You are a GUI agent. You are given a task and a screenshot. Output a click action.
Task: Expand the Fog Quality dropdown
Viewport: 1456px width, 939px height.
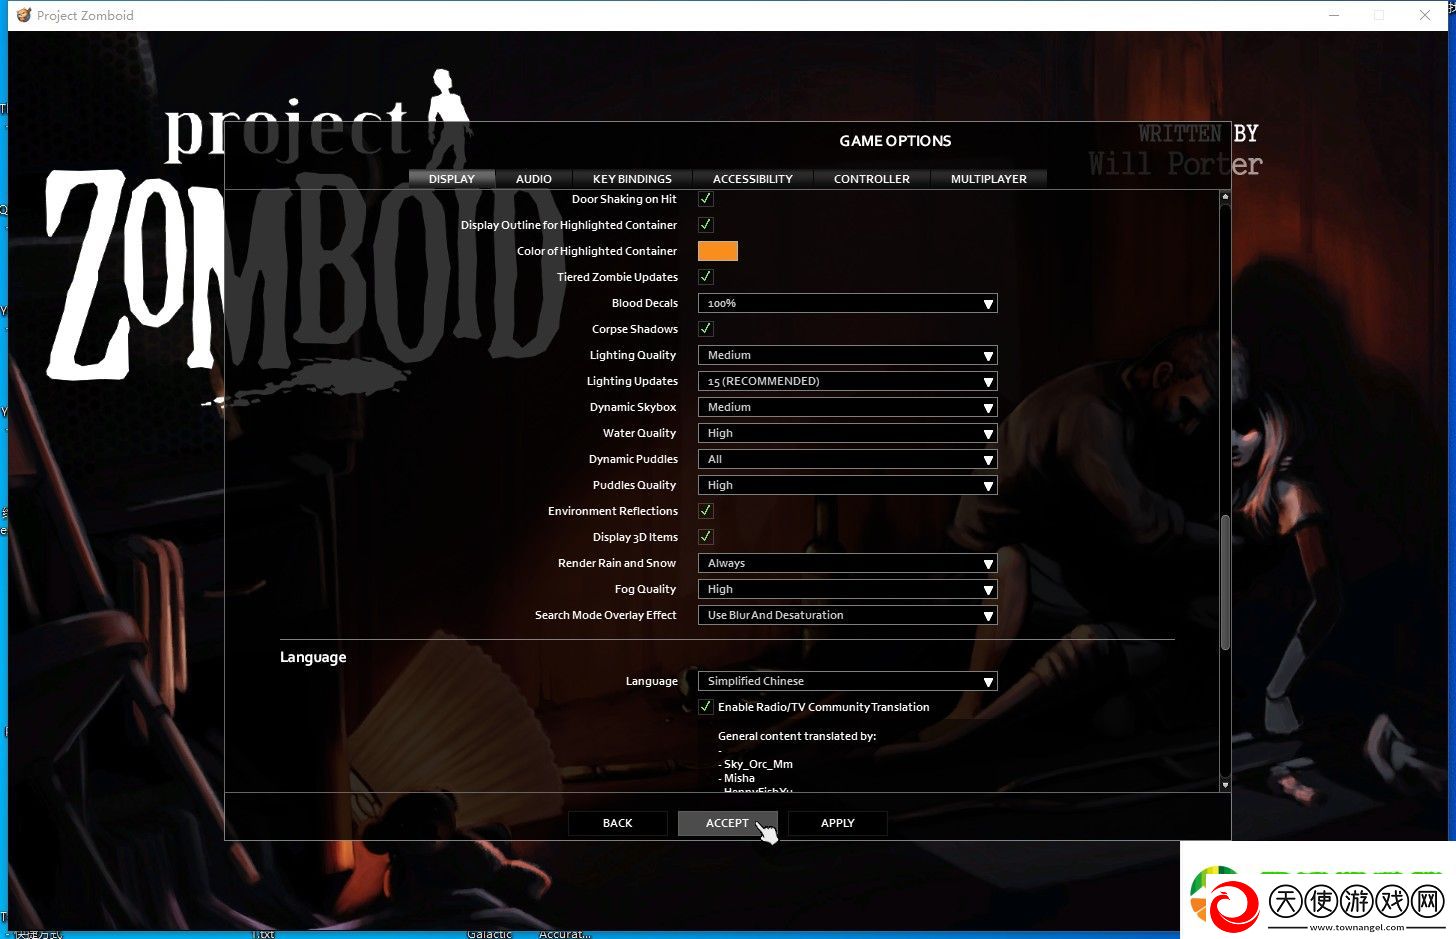pyautogui.click(x=847, y=589)
